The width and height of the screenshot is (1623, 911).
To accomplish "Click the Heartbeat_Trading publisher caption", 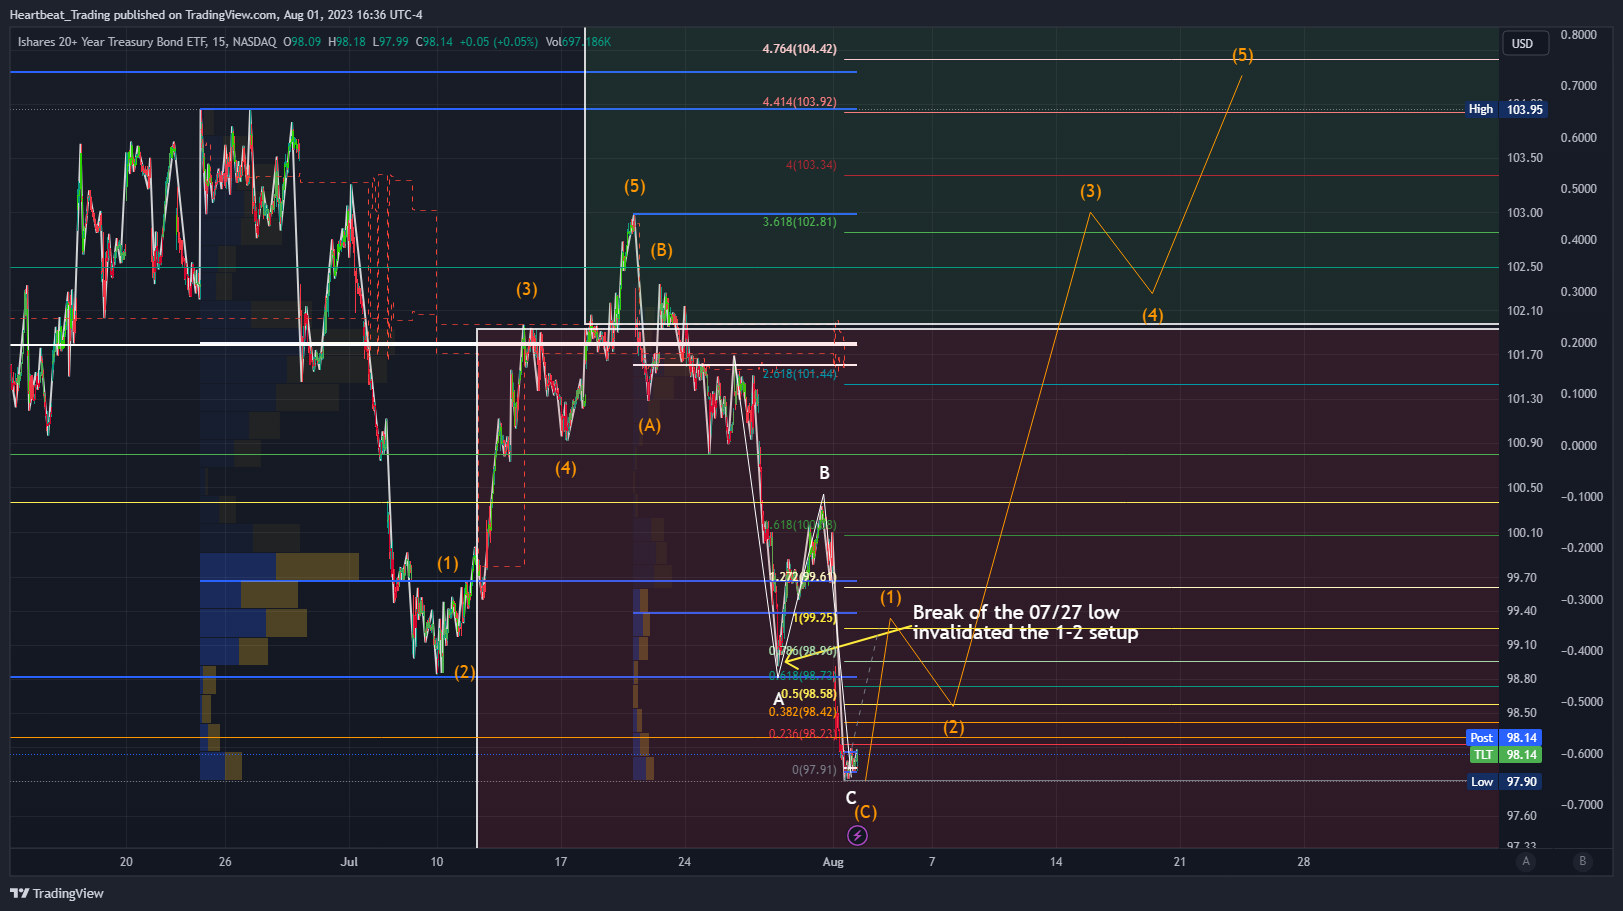I will [216, 14].
